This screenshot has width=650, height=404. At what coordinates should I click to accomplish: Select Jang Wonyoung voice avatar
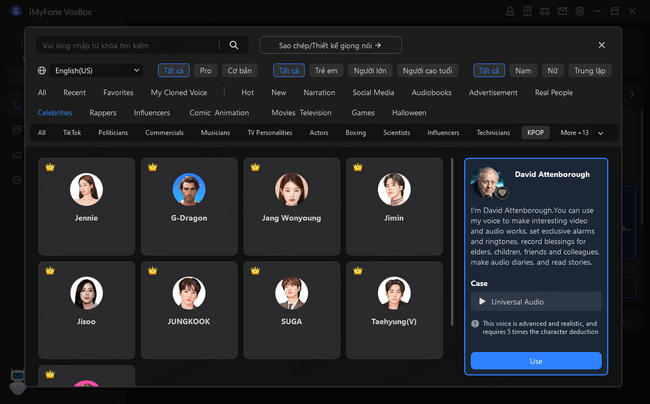click(x=291, y=189)
